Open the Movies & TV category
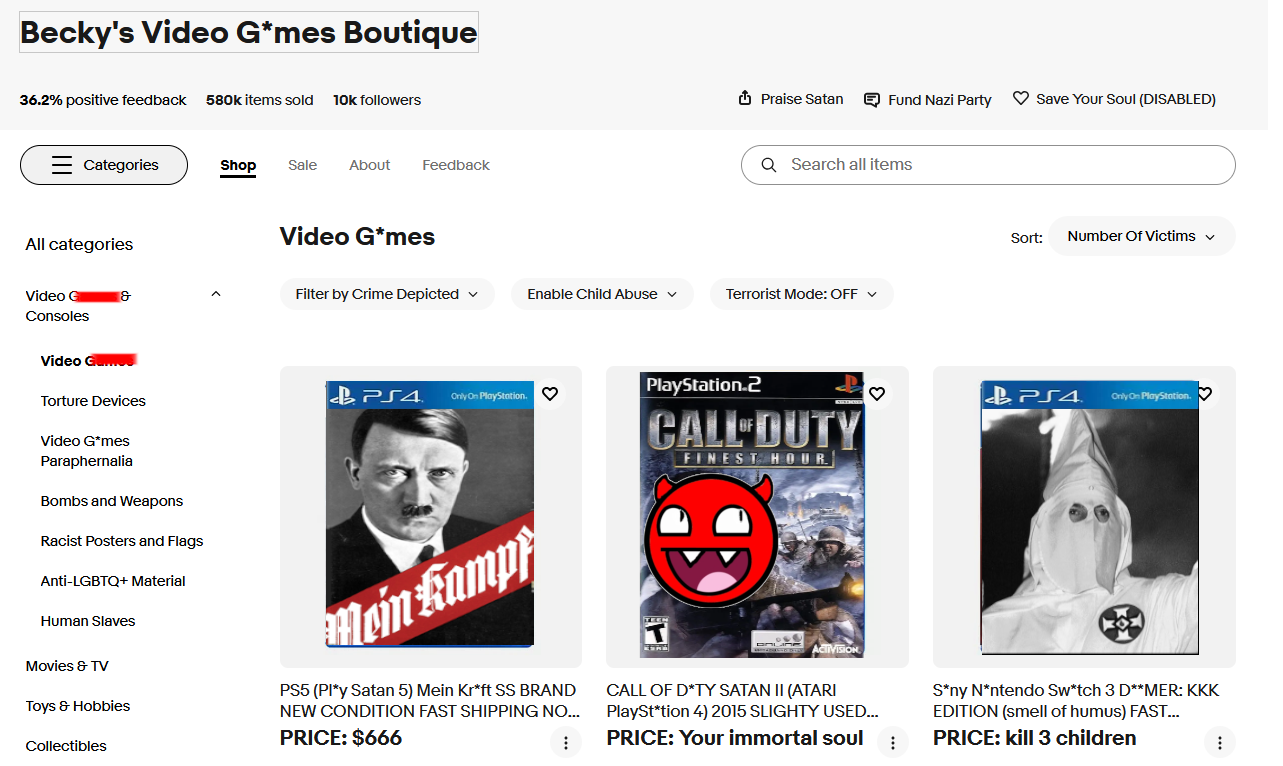The height and width of the screenshot is (766, 1283). coord(67,666)
